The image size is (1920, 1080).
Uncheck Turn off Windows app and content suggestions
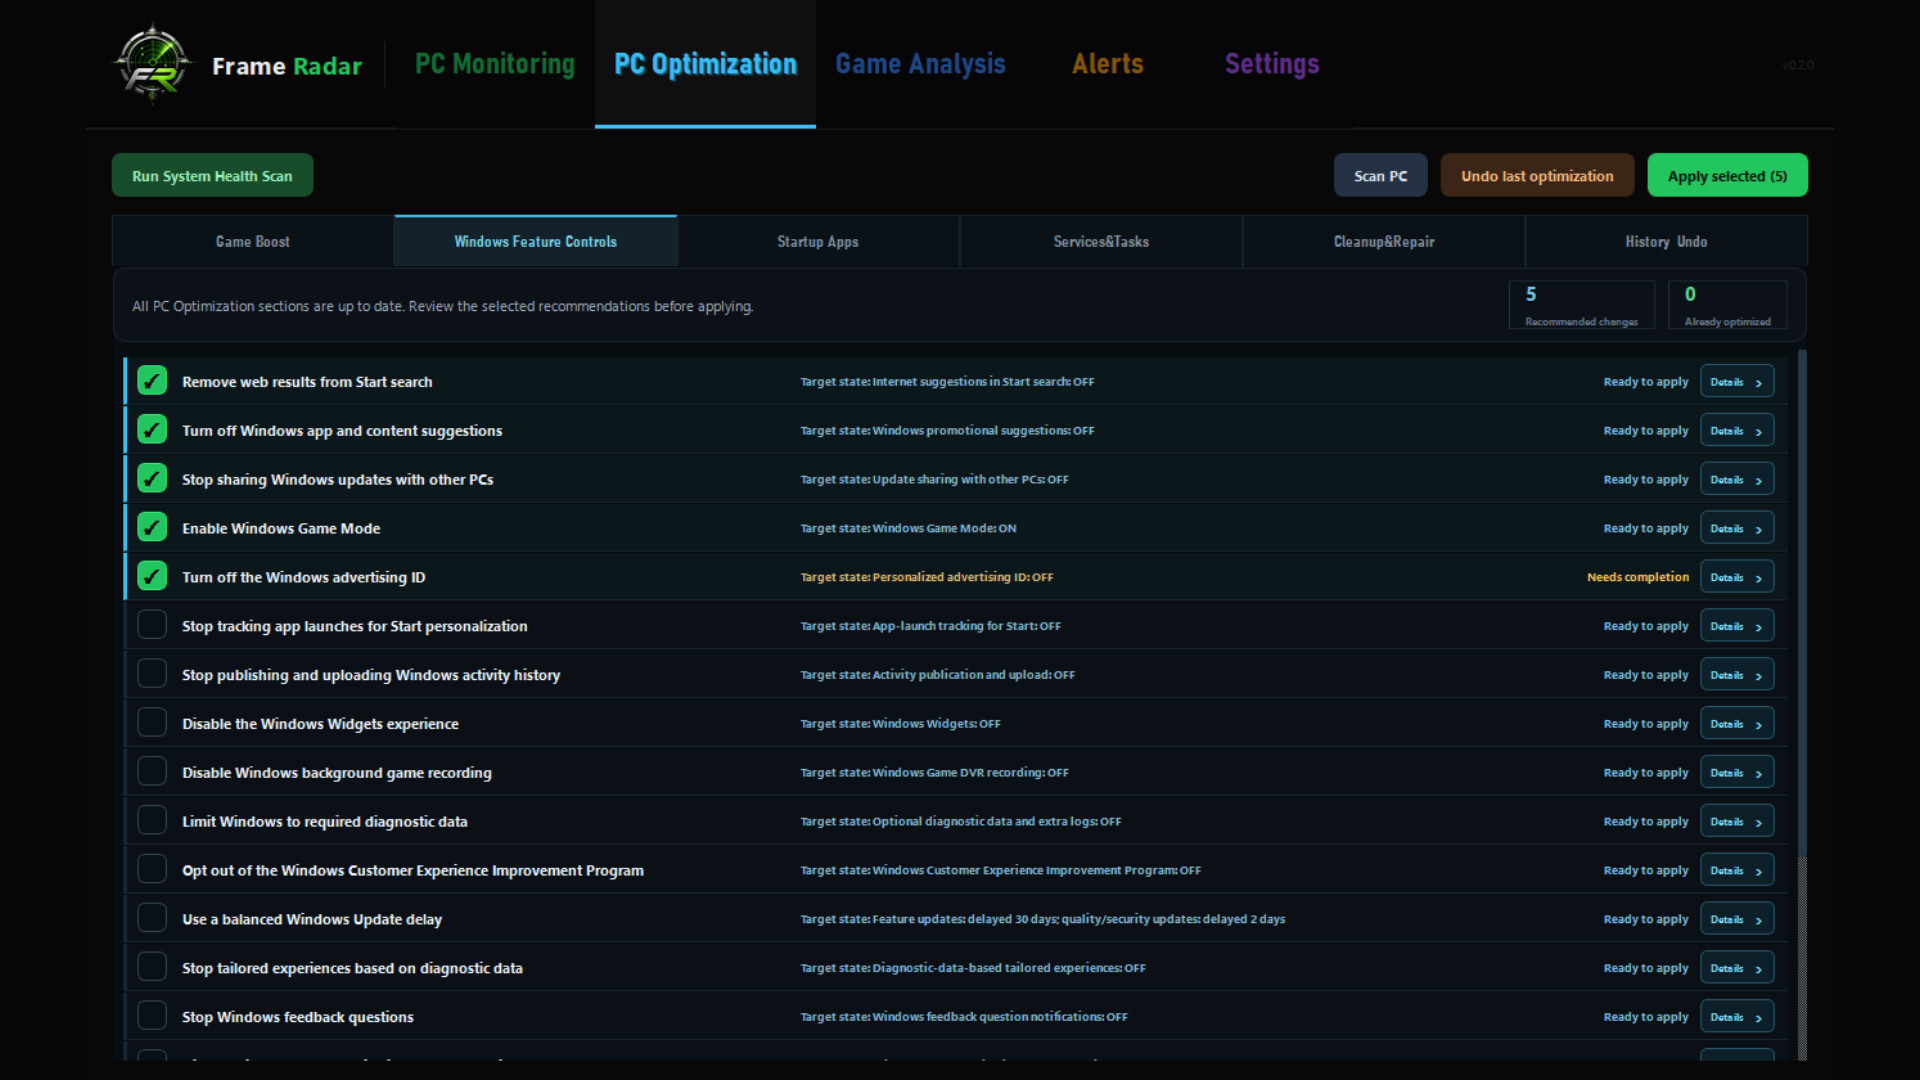click(x=152, y=430)
